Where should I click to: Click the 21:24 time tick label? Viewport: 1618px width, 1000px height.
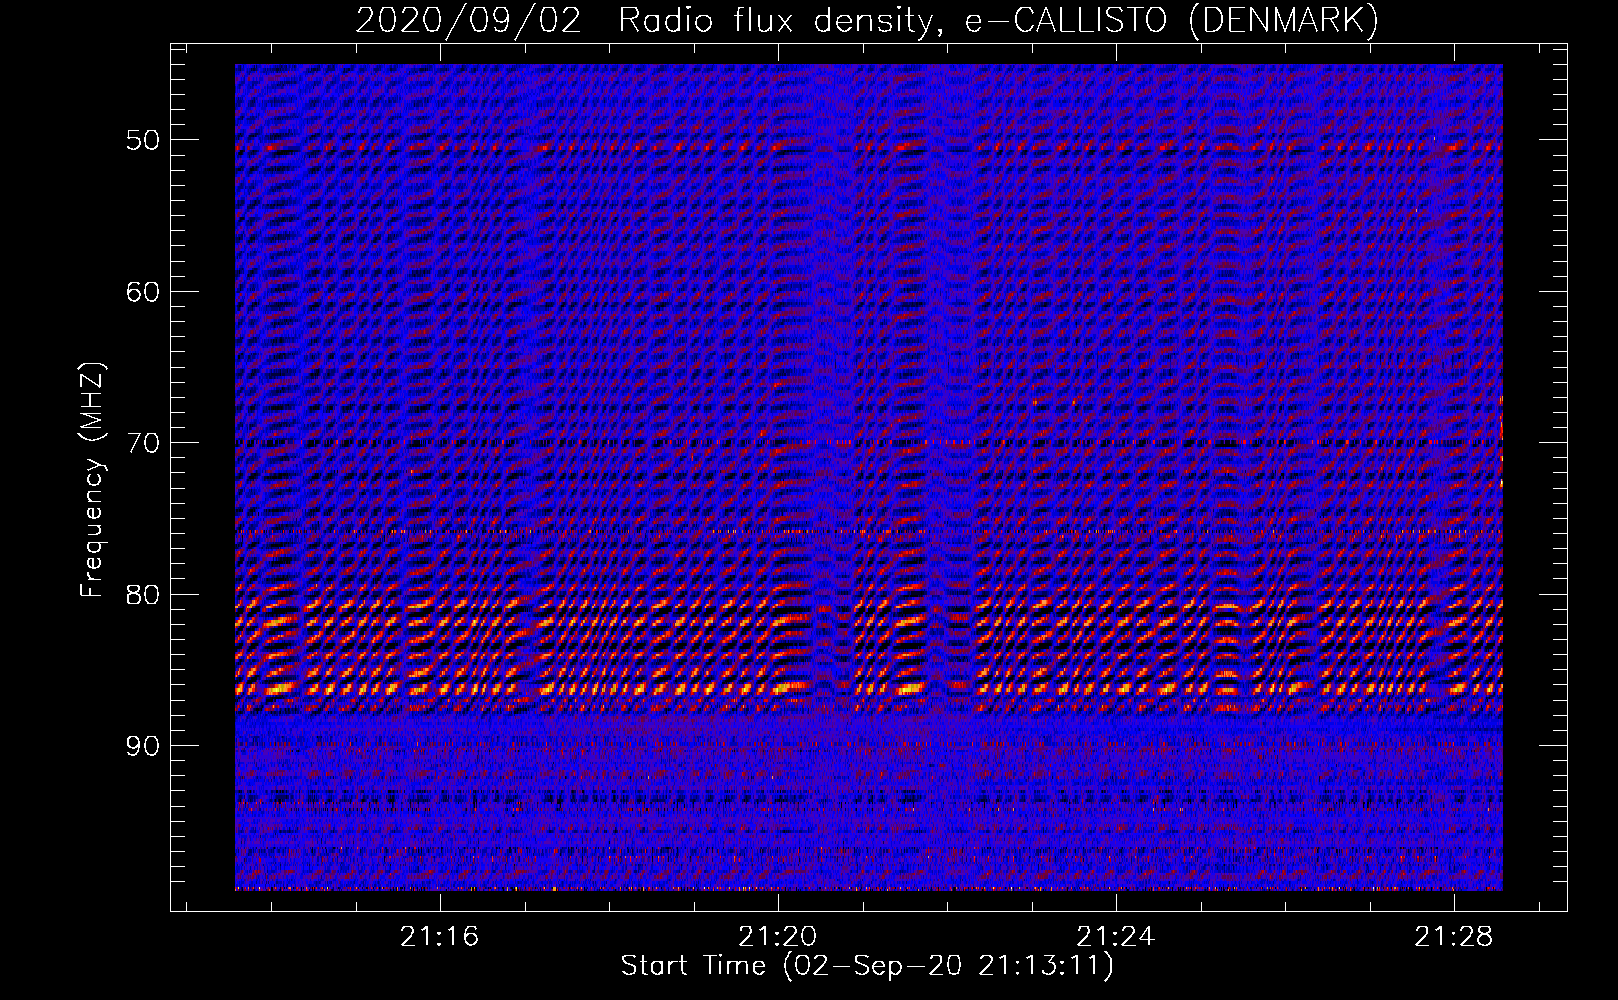tap(1116, 936)
